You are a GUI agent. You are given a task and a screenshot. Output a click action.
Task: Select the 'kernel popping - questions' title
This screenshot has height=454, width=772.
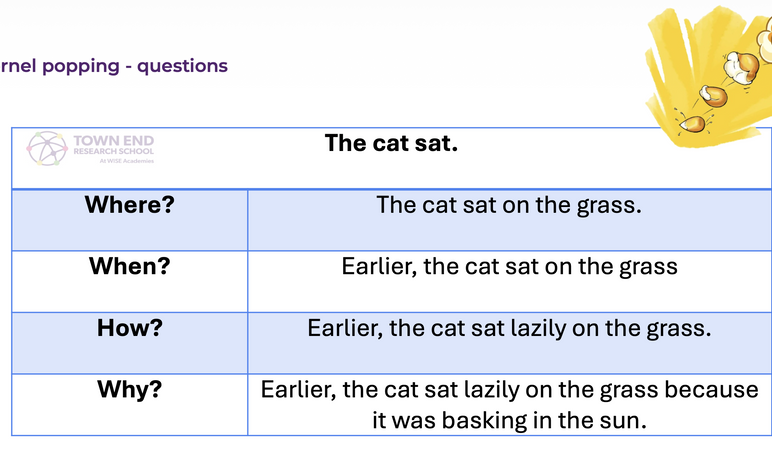pyautogui.click(x=114, y=65)
